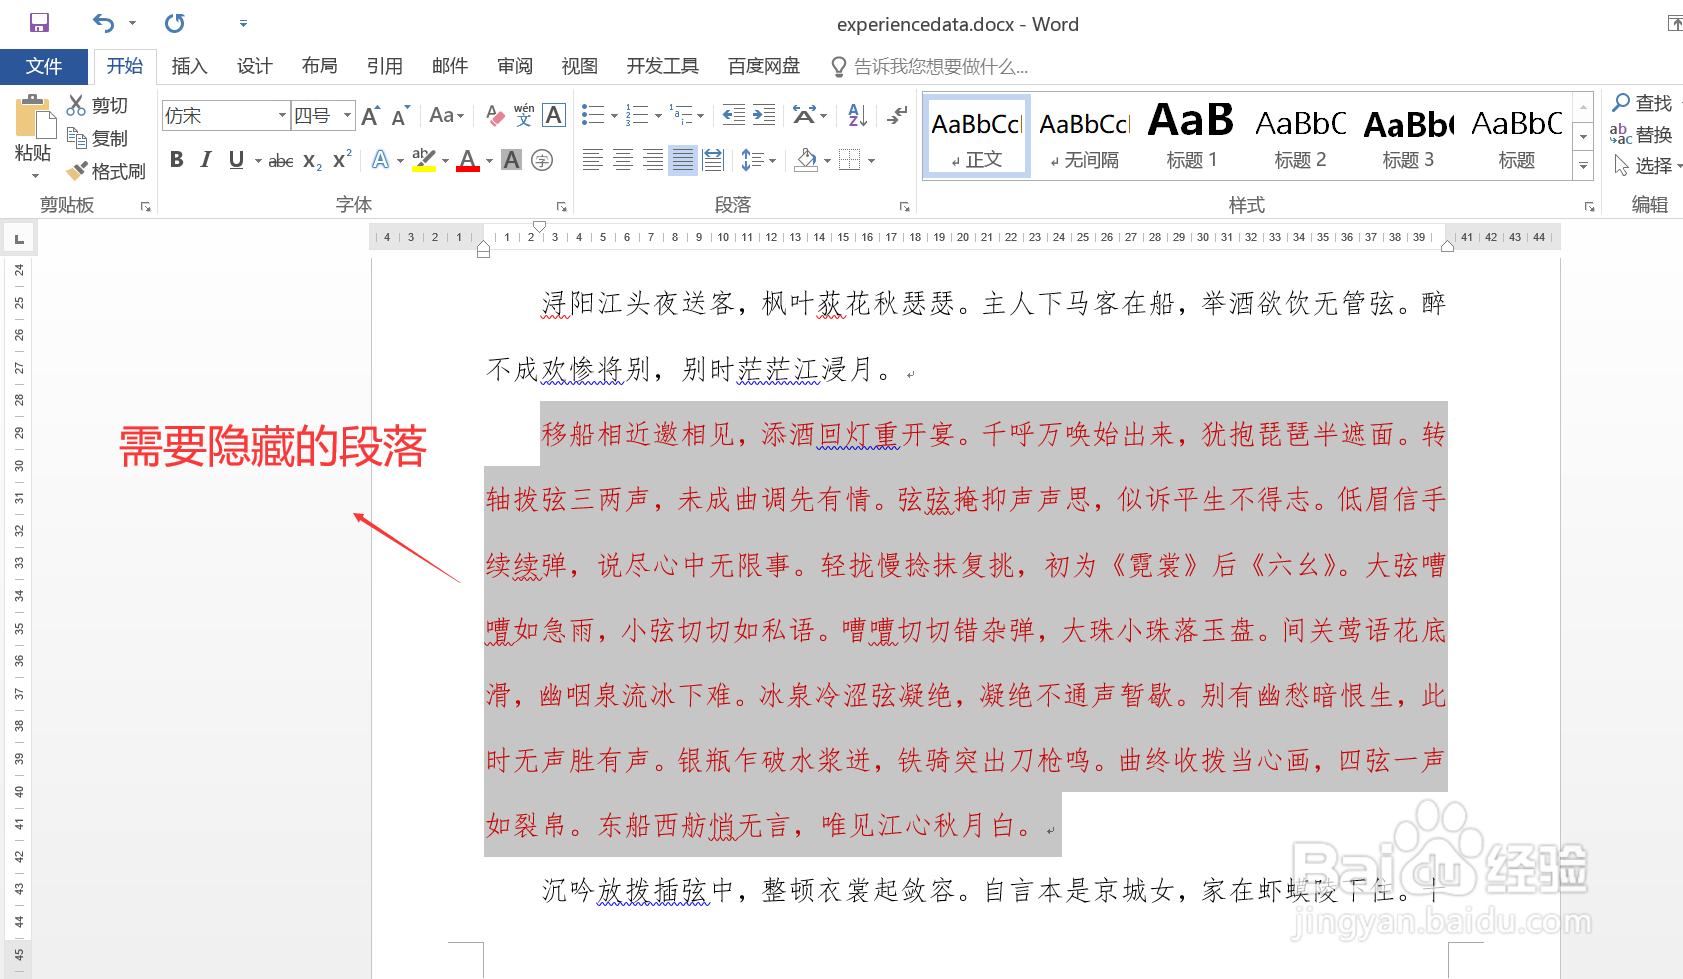1683x979 pixels.
Task: Open the font name dropdown
Action: pos(281,114)
